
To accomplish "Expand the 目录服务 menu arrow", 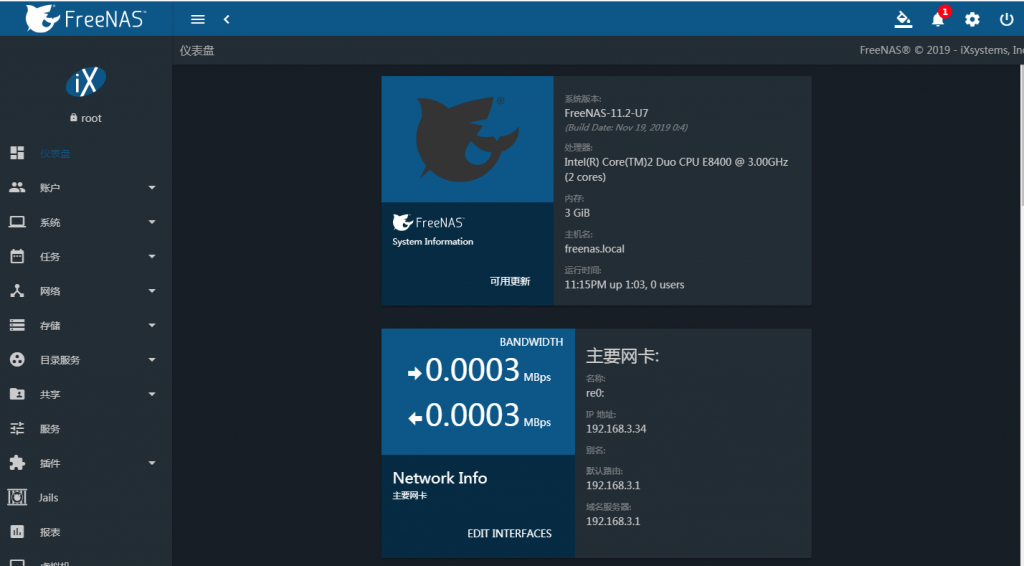I will (152, 360).
